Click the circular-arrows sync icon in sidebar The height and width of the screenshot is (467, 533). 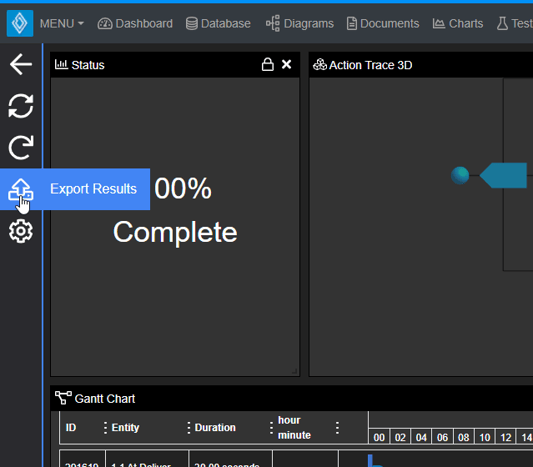point(21,106)
